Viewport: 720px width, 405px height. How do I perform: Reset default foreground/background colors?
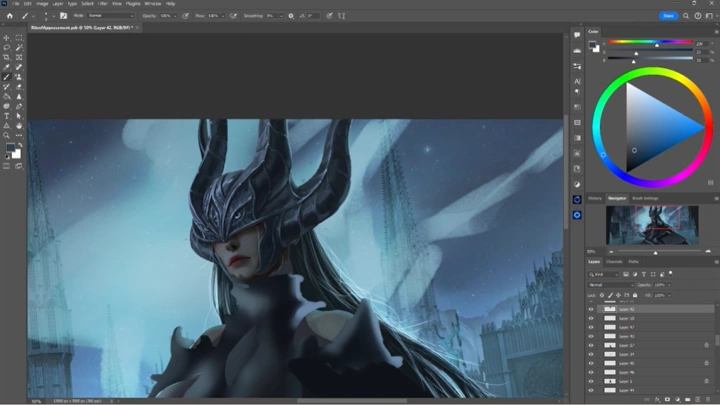[6, 157]
